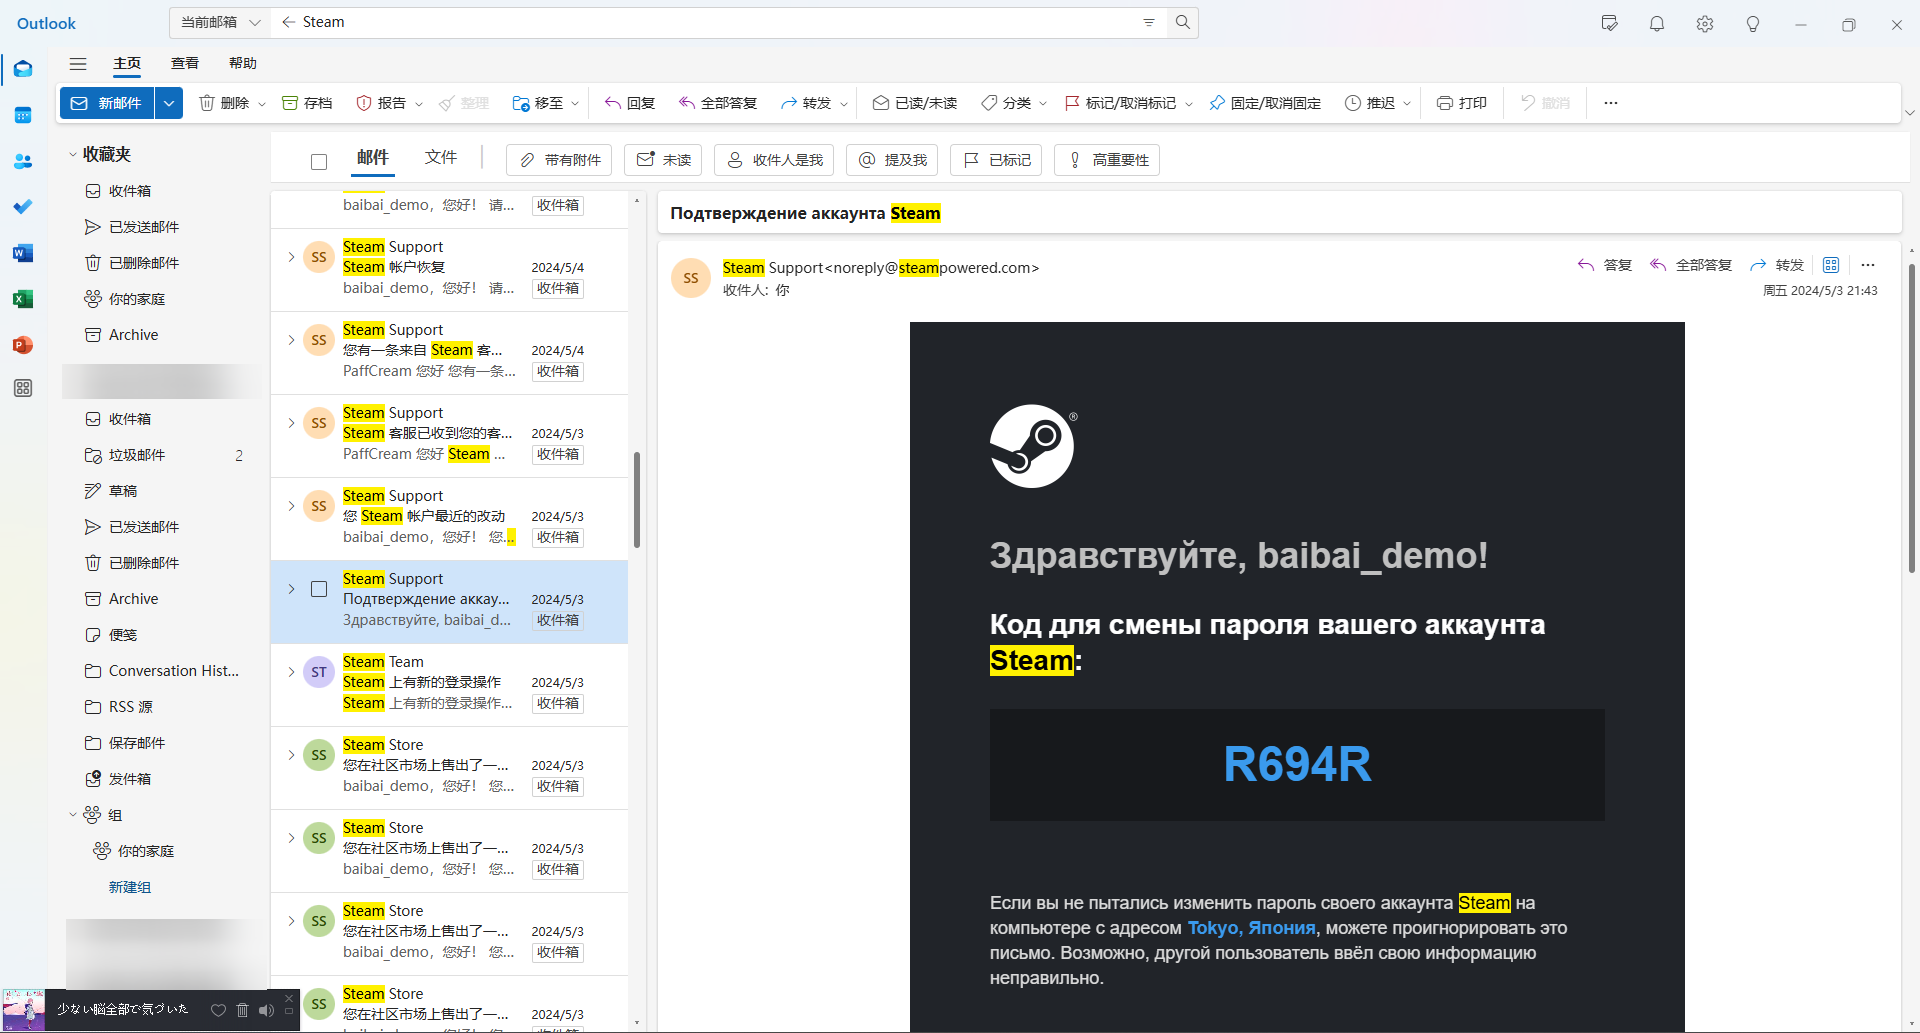1920x1033 pixels.
Task: Toggle the Unread filter chip
Action: point(664,160)
